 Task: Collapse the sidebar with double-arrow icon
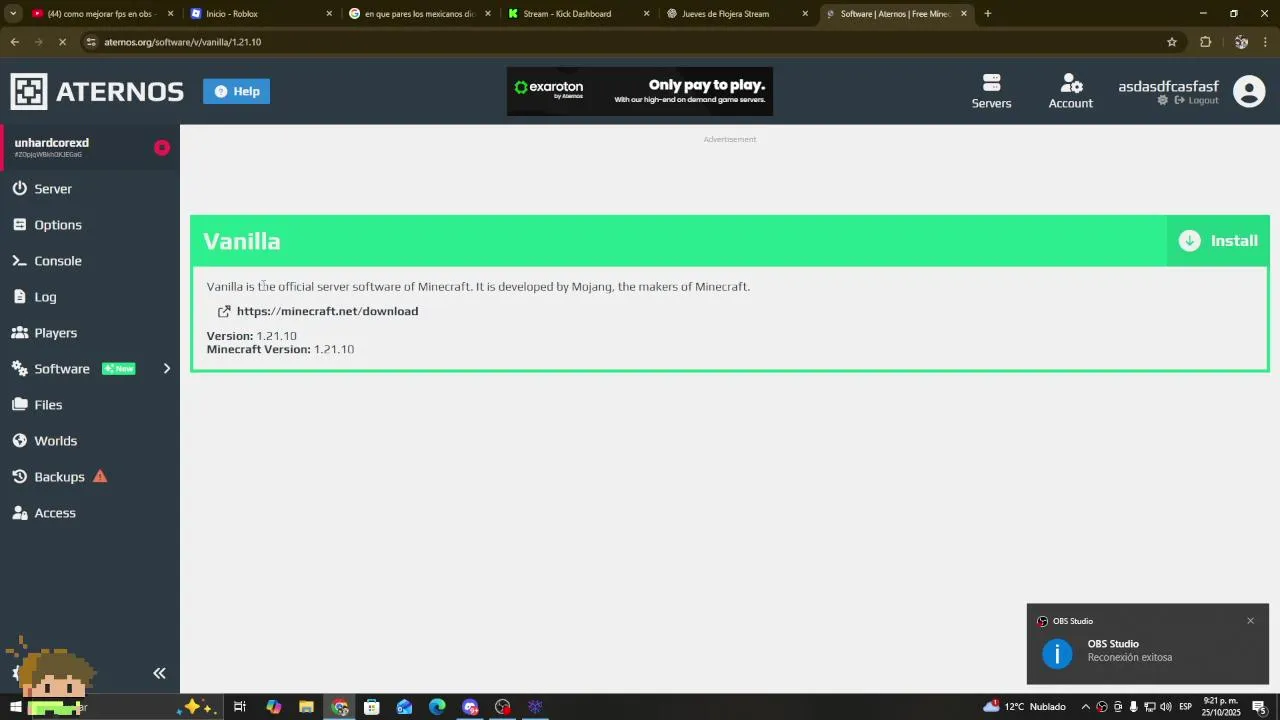(159, 674)
